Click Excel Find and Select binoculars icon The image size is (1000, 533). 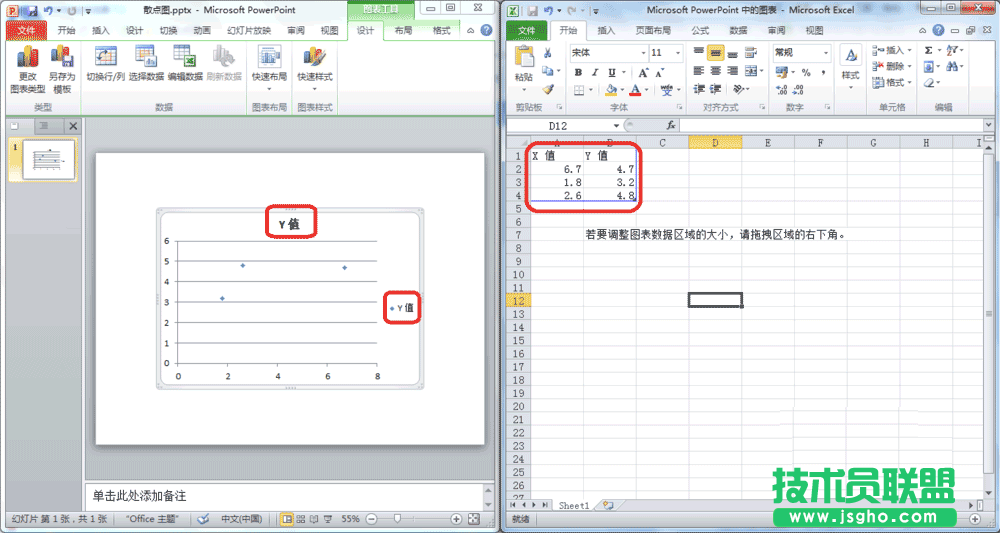point(953,66)
